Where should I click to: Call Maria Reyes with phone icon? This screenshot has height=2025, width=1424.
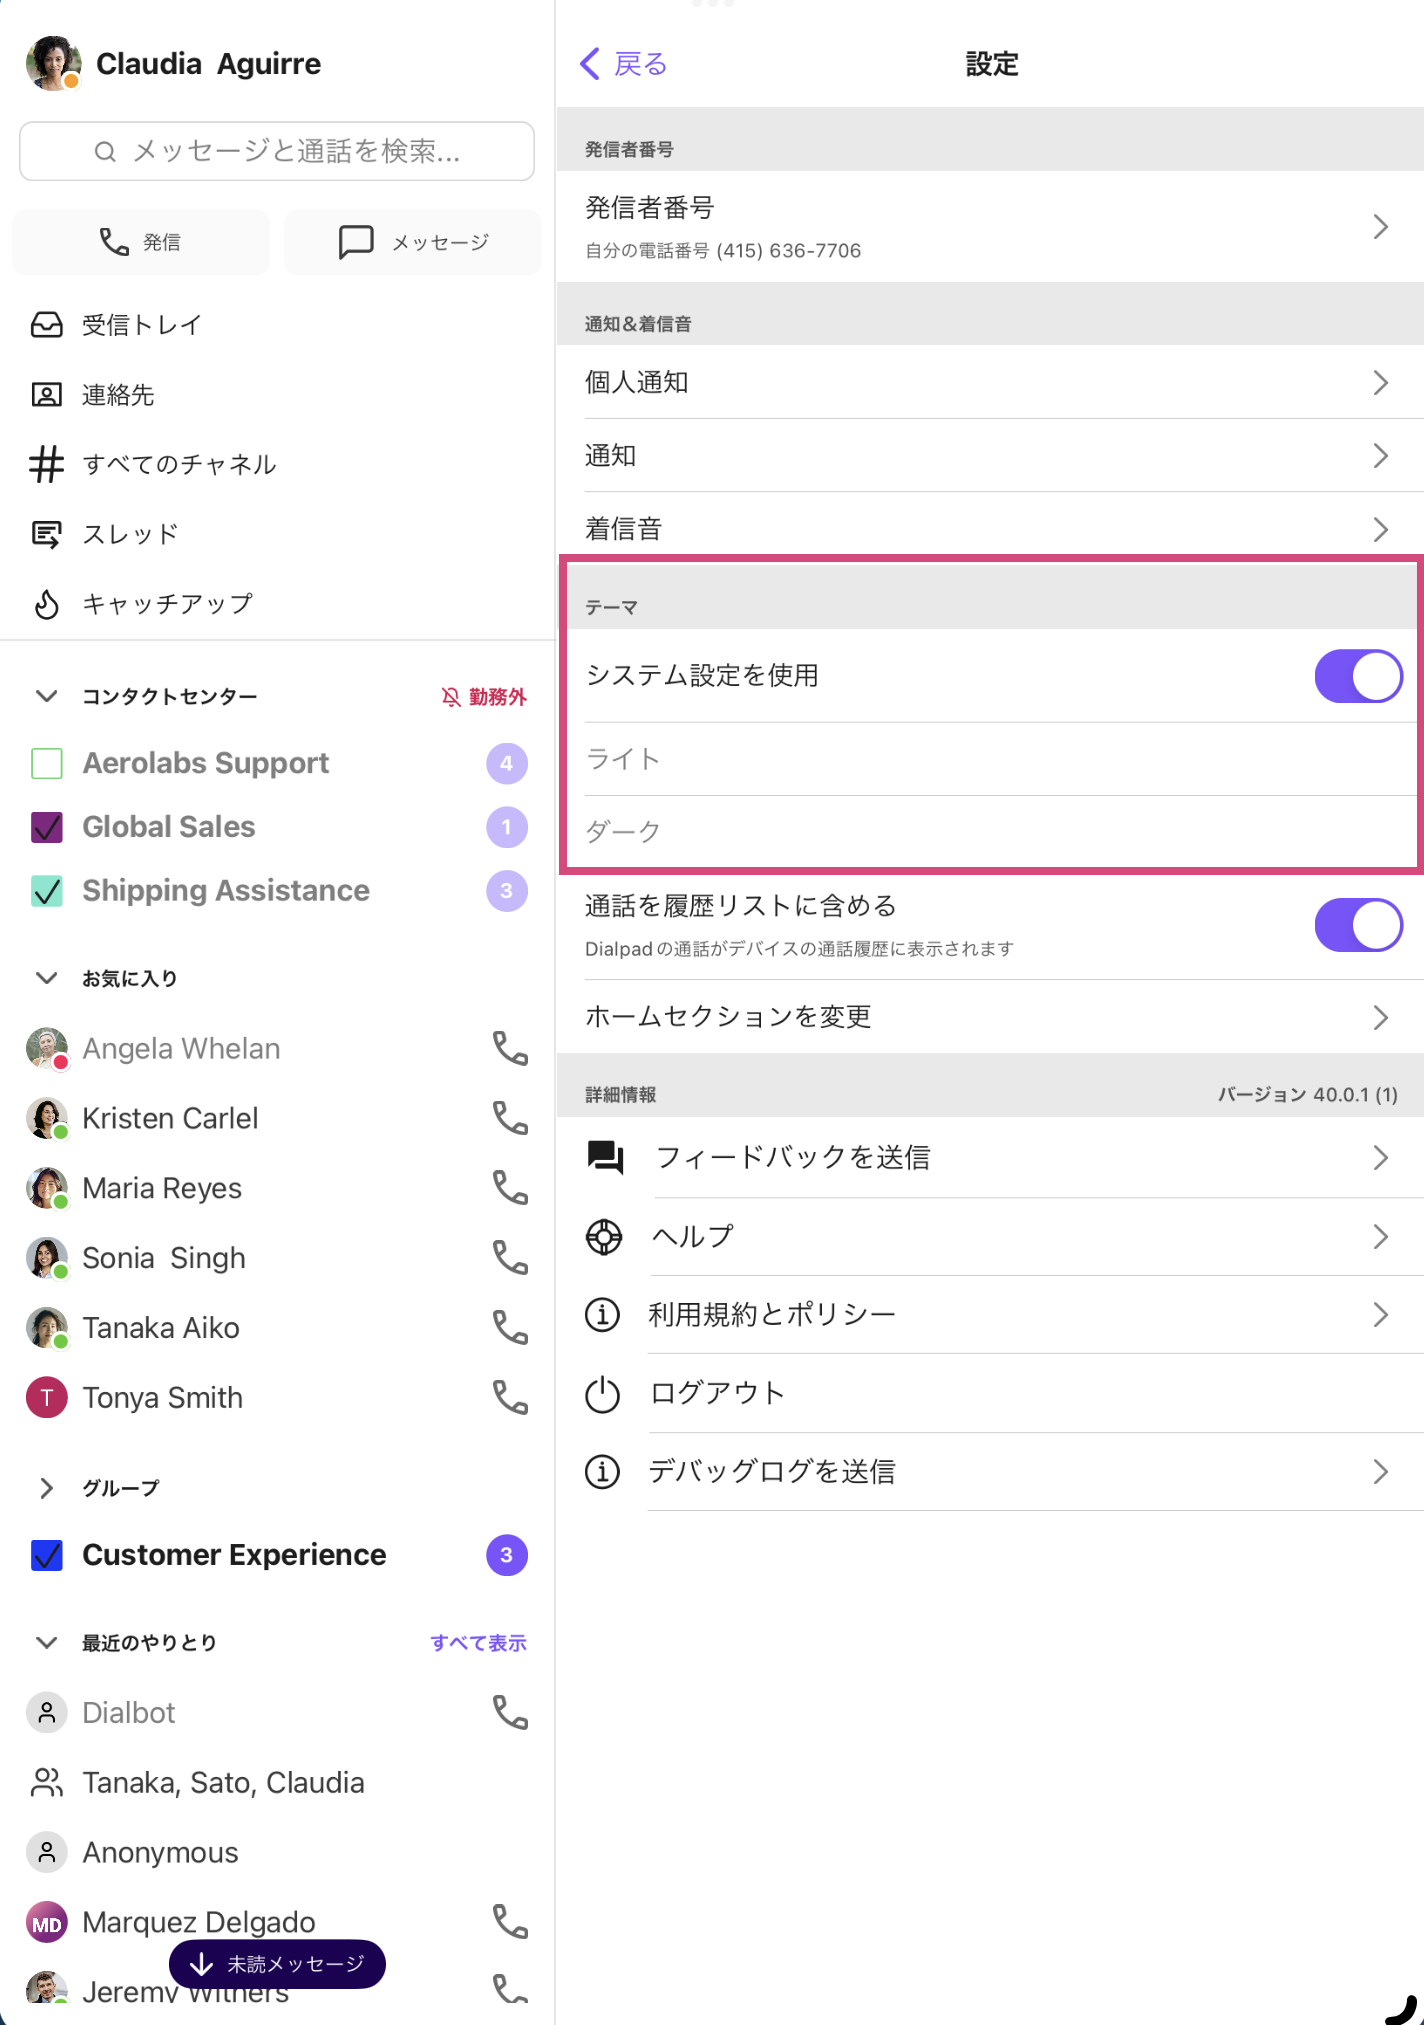click(510, 1188)
